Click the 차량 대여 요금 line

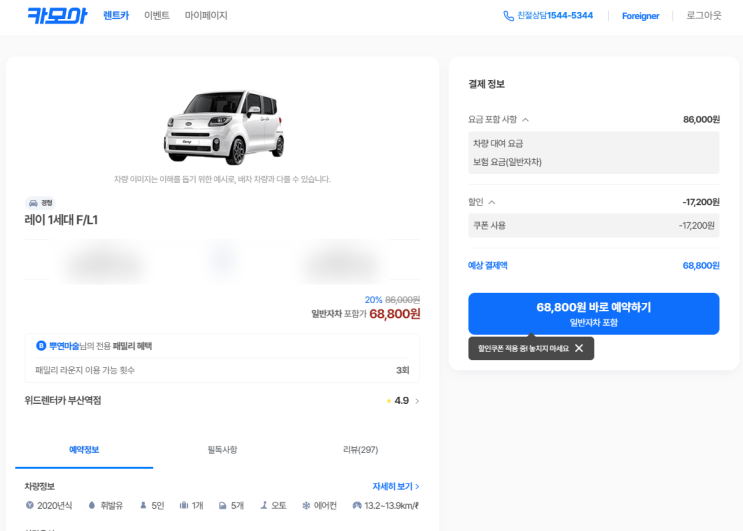click(x=498, y=144)
